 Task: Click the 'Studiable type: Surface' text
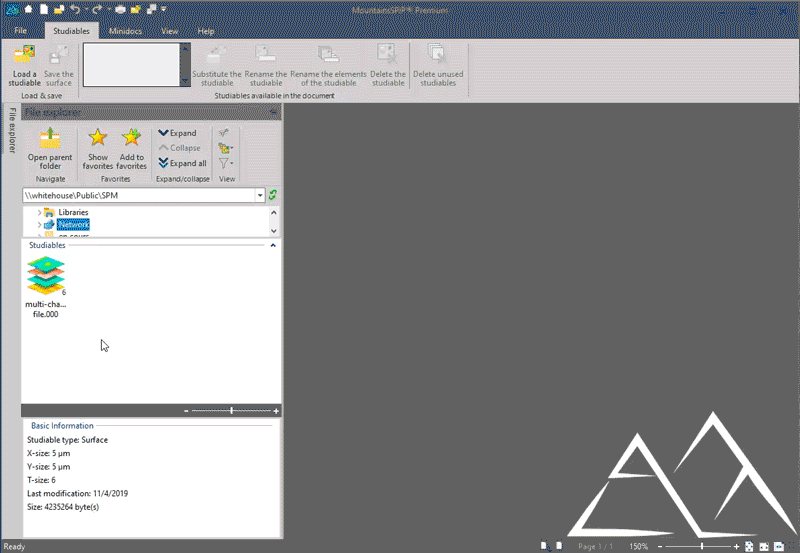[67, 440]
